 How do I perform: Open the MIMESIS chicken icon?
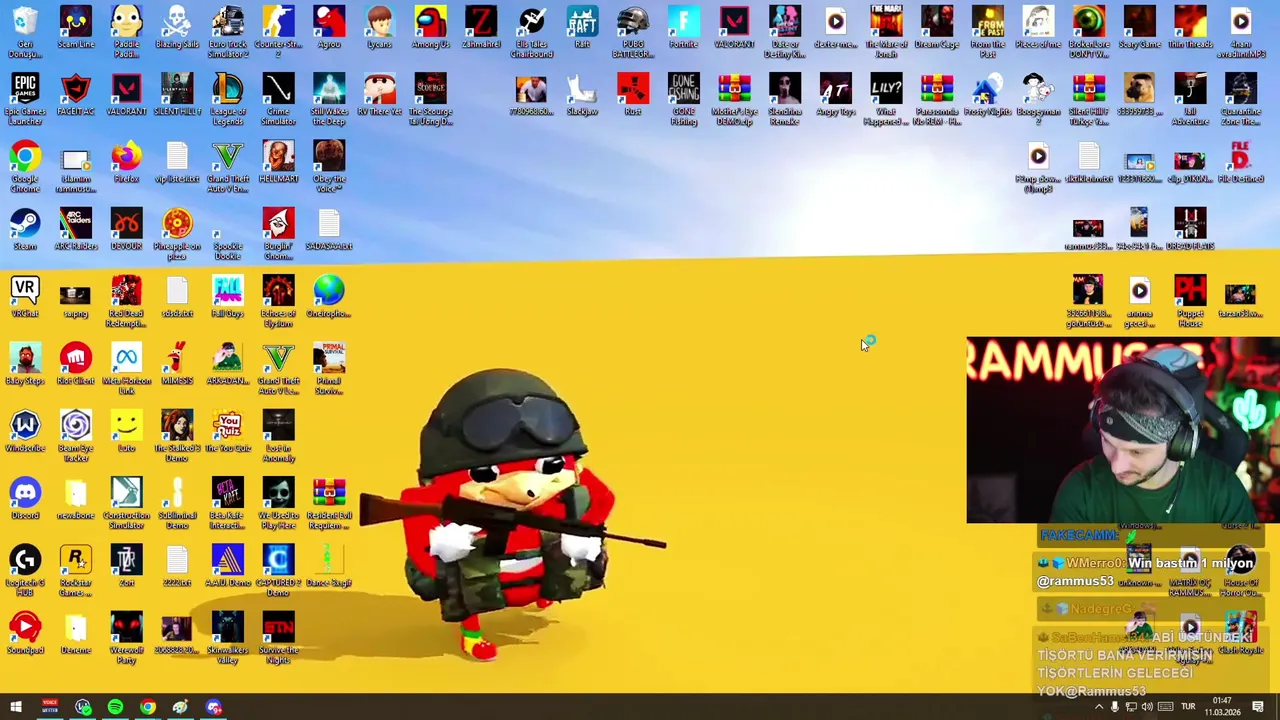click(177, 363)
